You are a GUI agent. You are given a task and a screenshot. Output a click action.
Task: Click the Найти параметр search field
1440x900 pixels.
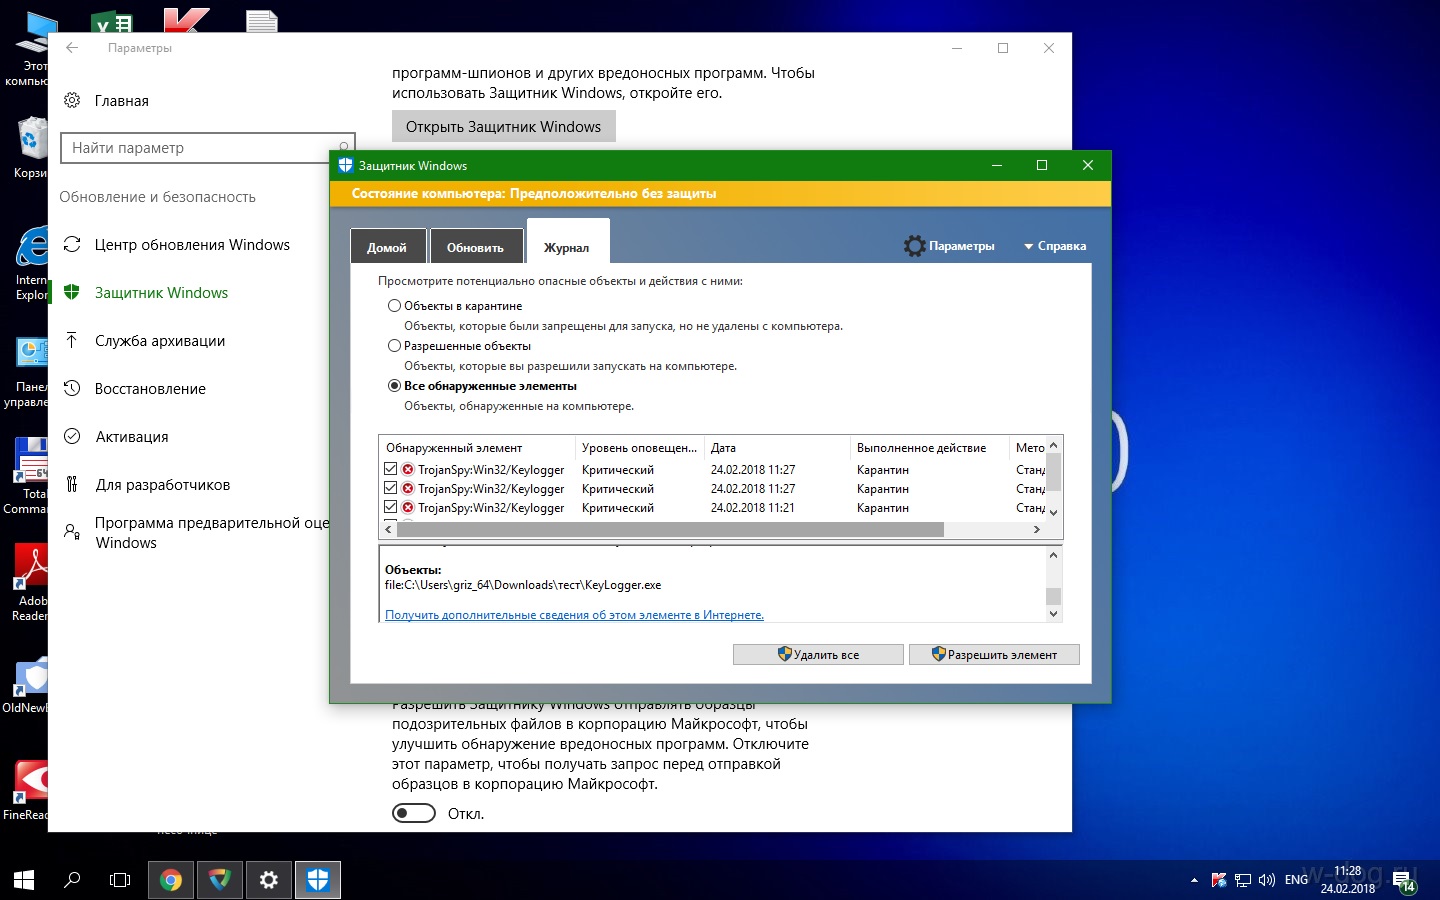click(x=207, y=148)
